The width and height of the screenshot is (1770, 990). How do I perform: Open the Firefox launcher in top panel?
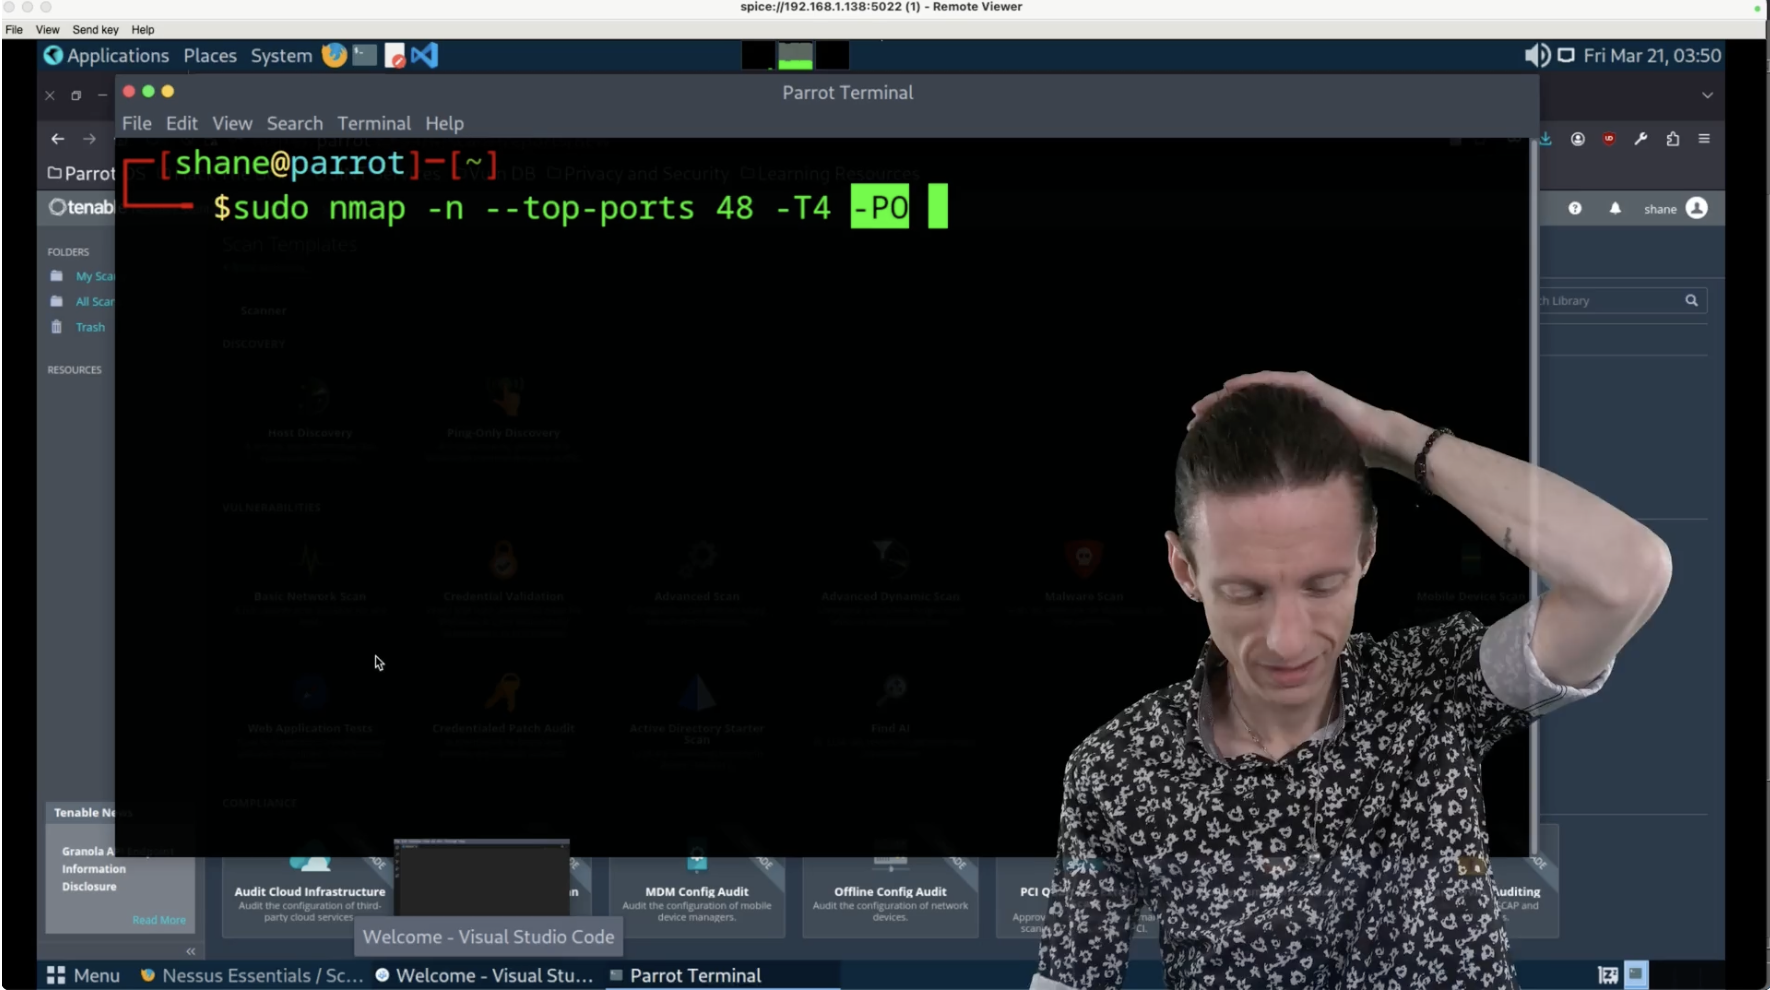coord(334,55)
